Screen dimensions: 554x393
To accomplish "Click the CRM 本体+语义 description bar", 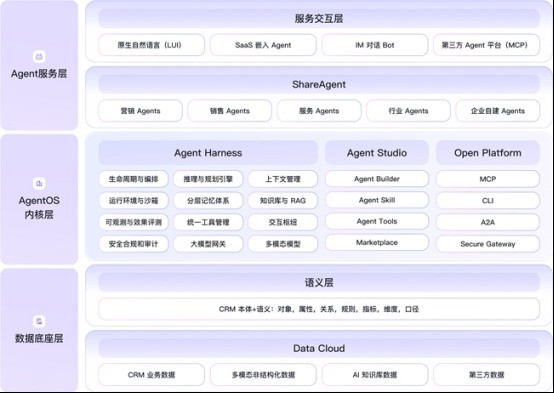I will tap(319, 309).
